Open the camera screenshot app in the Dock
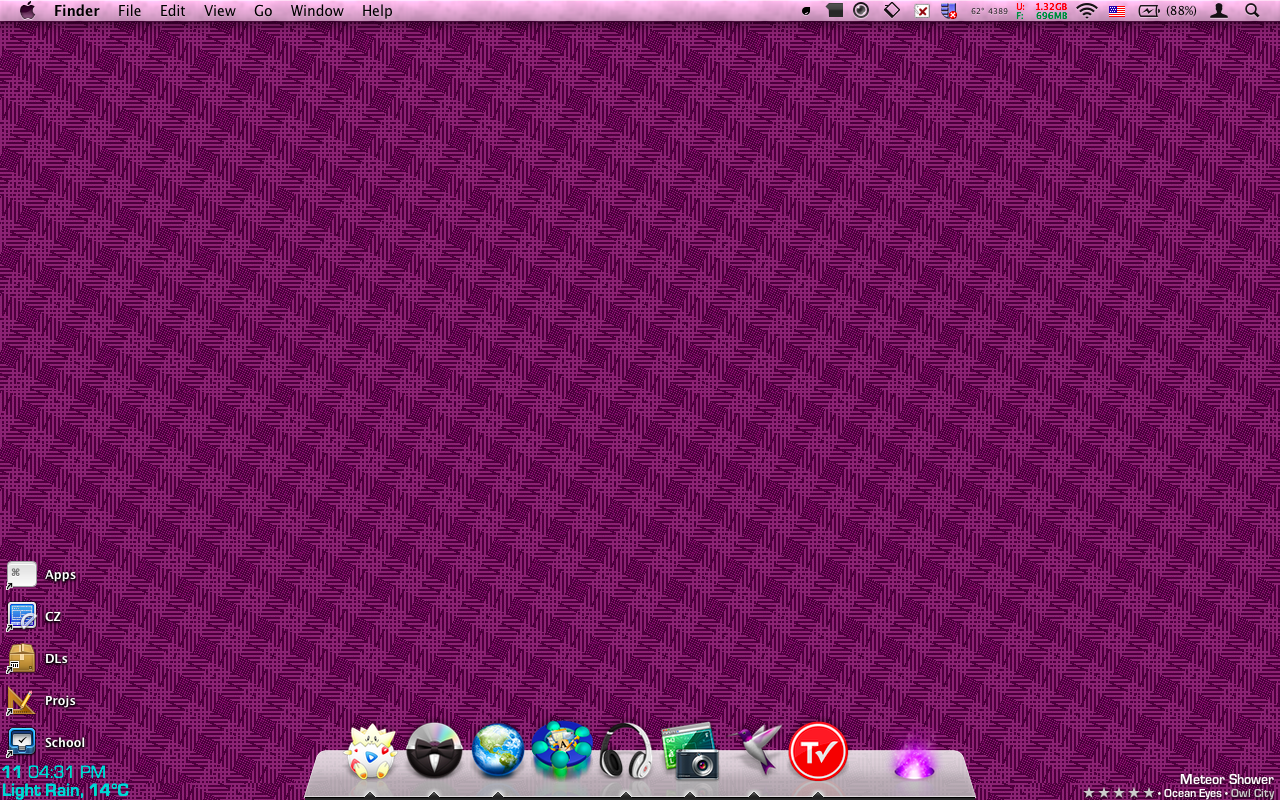 tap(690, 751)
